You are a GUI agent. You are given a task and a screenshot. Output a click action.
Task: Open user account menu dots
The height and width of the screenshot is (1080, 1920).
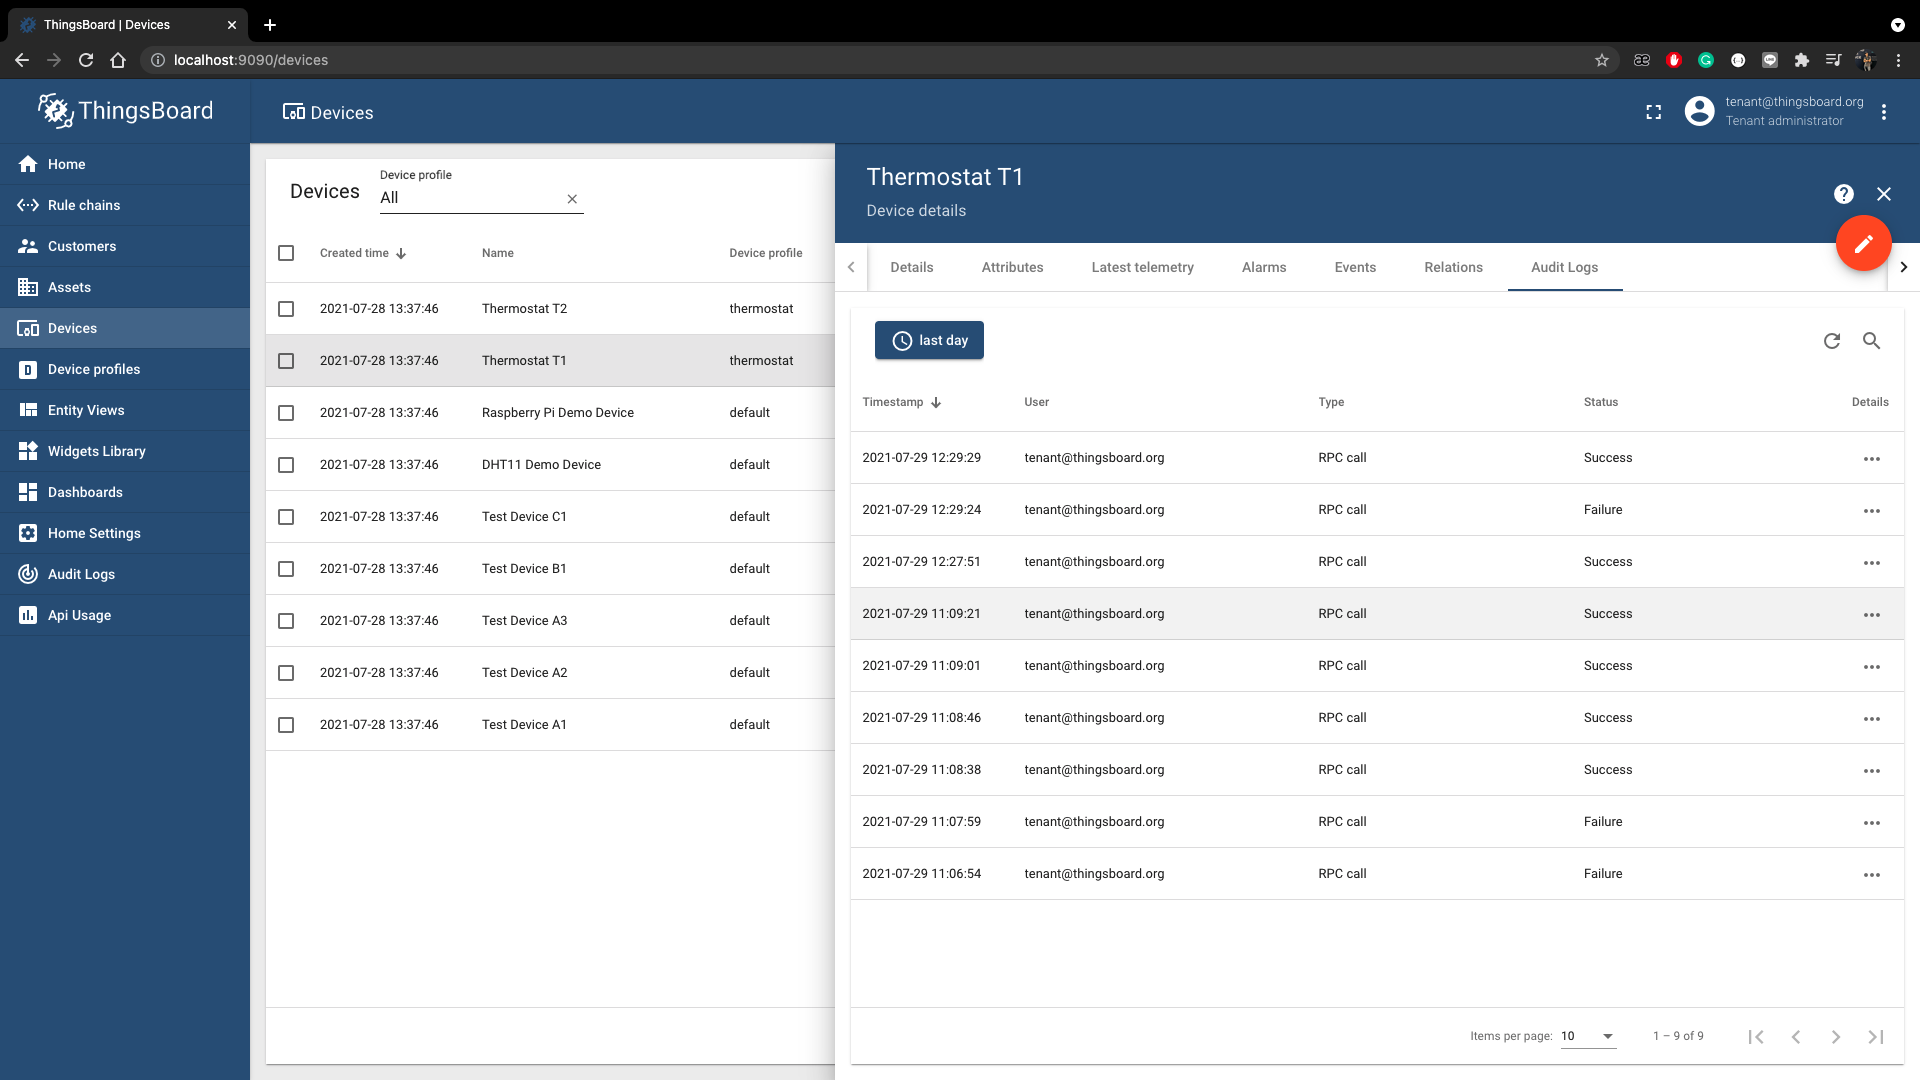[1884, 112]
